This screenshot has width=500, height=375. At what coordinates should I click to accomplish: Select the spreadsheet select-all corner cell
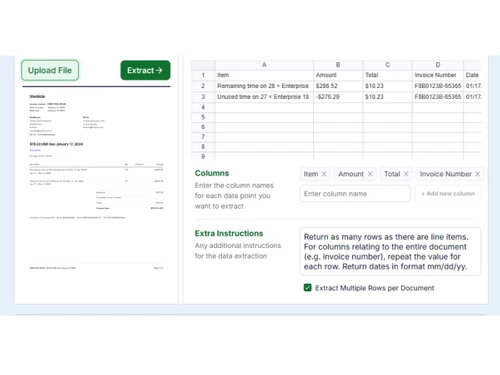pyautogui.click(x=203, y=65)
